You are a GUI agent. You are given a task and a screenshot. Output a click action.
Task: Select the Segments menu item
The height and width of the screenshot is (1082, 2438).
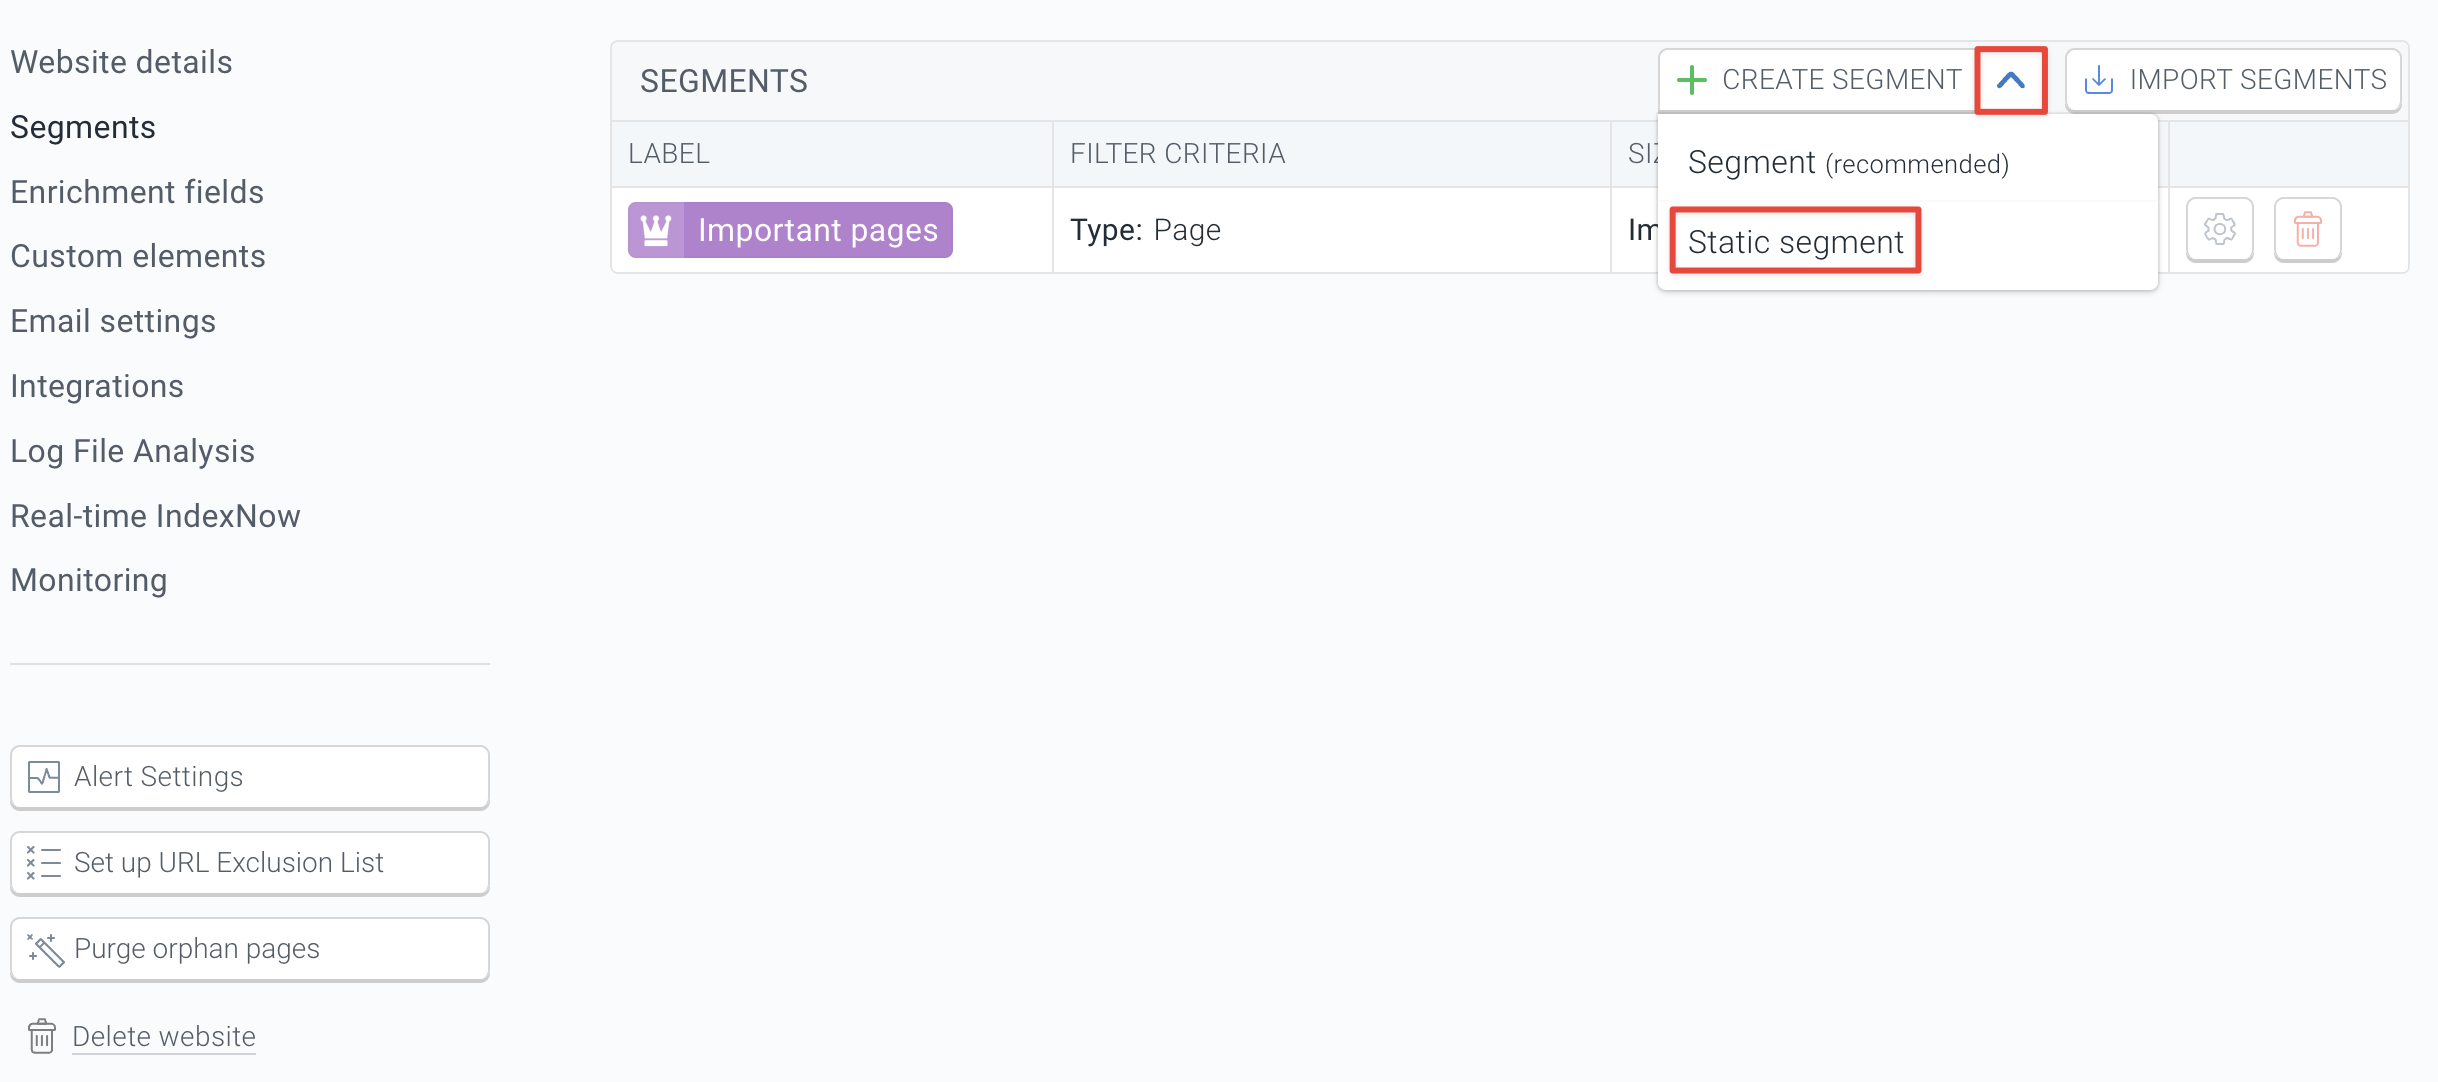[81, 126]
